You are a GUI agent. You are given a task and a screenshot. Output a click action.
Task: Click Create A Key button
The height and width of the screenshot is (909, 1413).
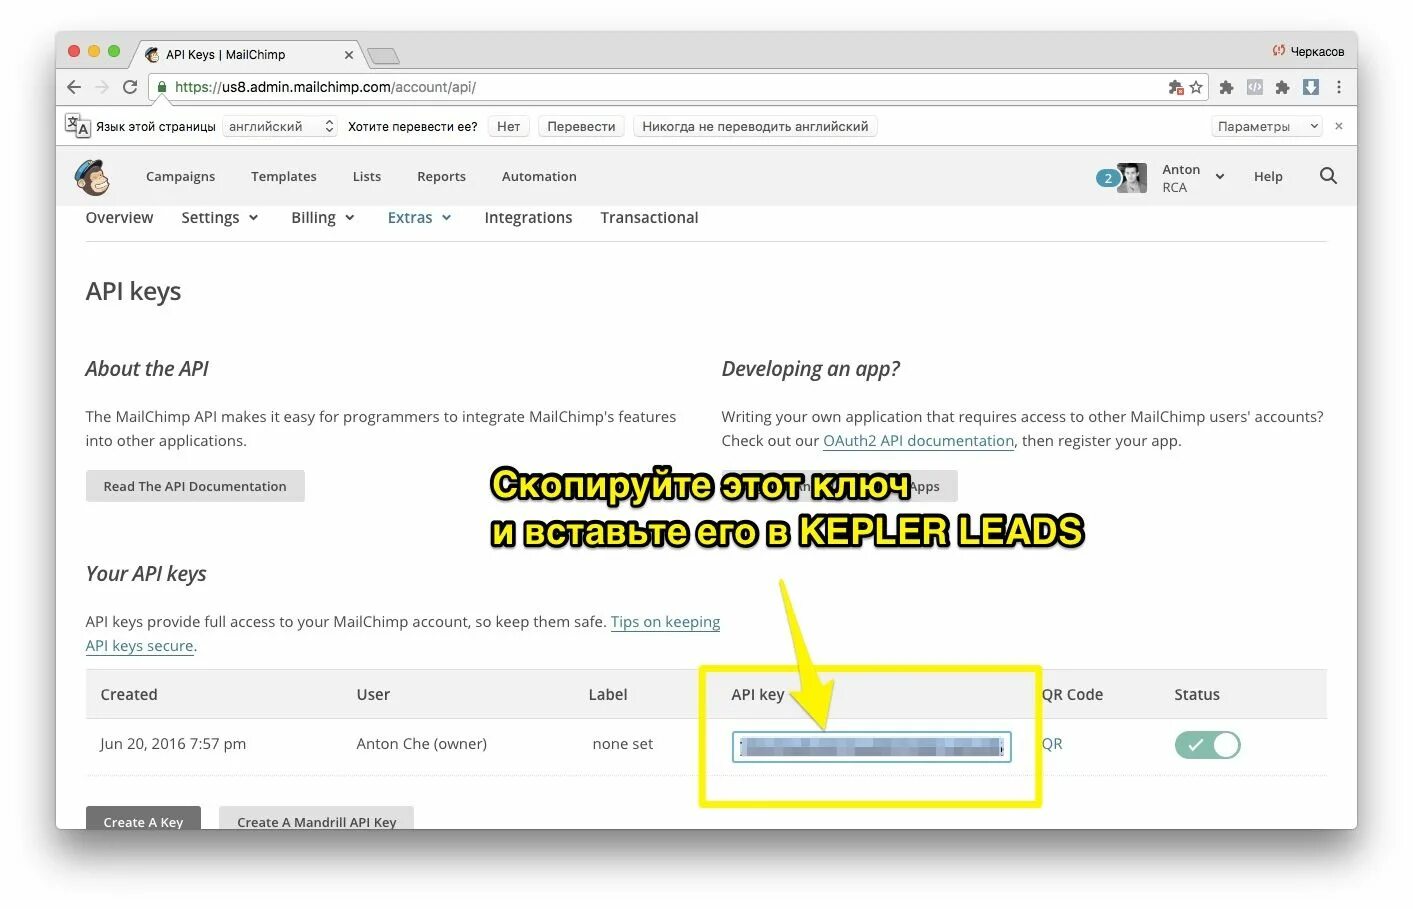(144, 818)
